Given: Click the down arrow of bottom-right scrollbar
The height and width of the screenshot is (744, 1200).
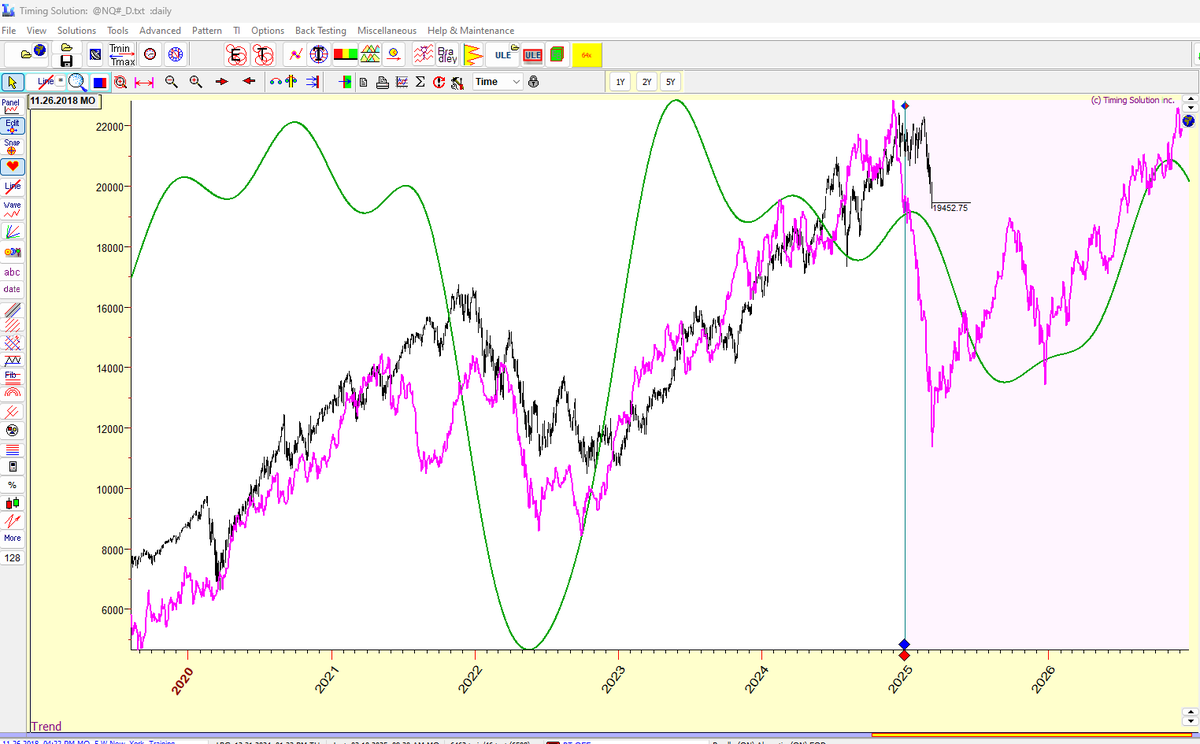Looking at the screenshot, I should pyautogui.click(x=1190, y=720).
